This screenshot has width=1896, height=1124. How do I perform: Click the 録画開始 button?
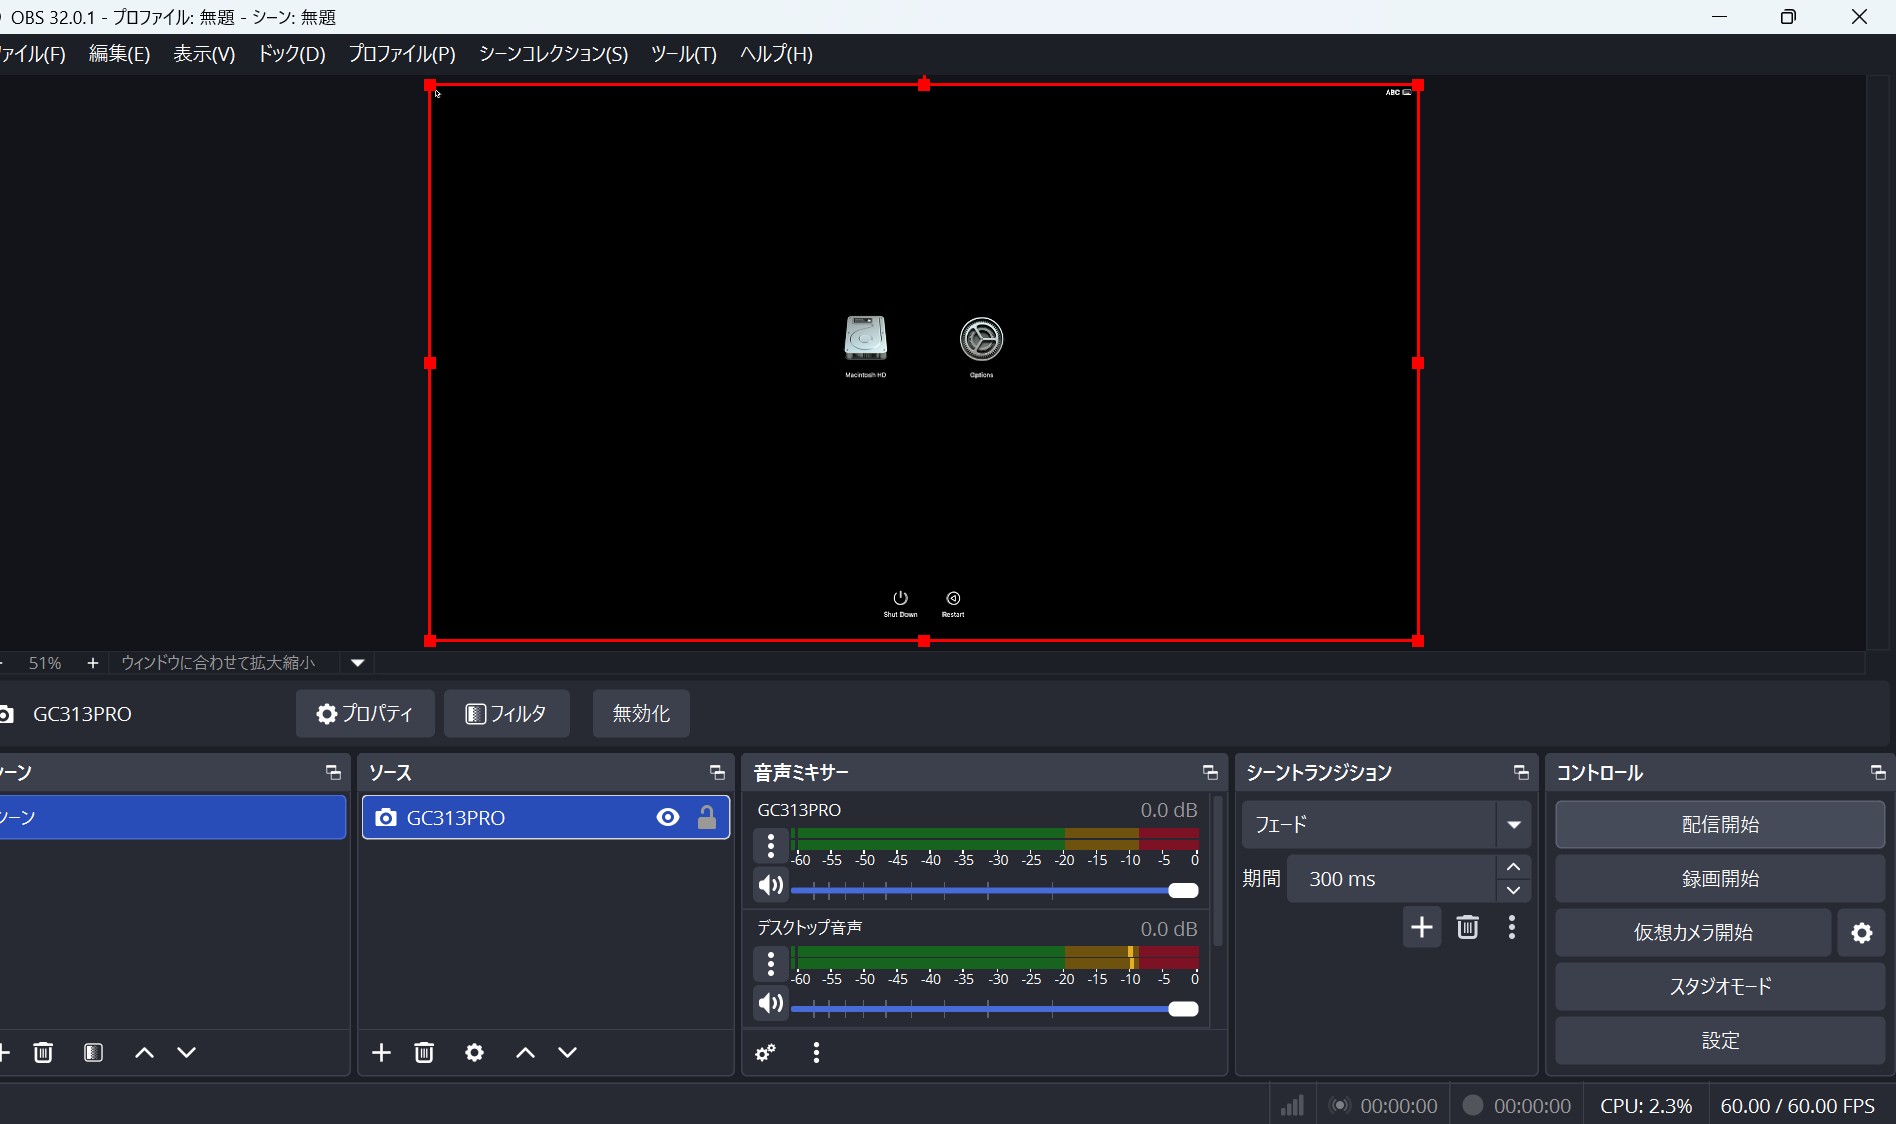(1719, 879)
